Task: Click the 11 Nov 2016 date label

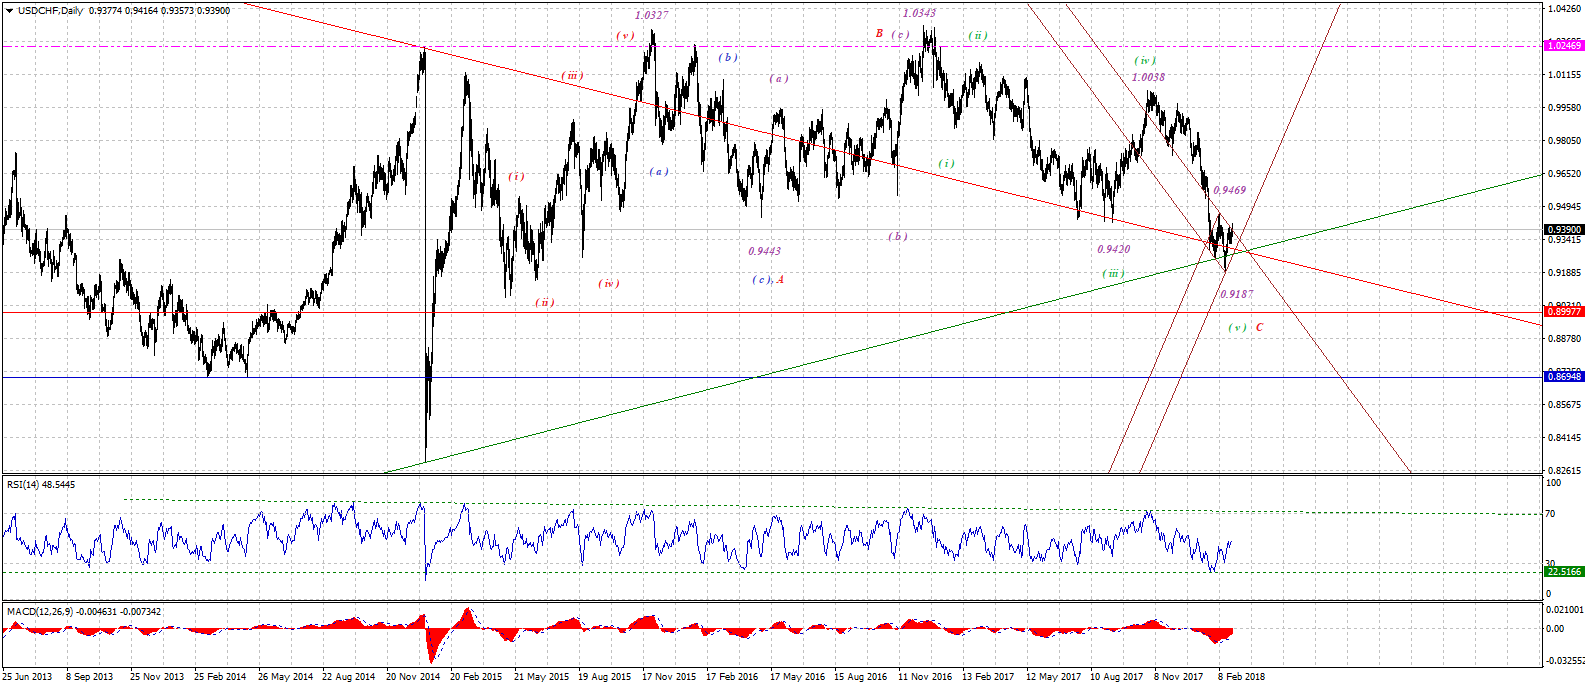Action: pyautogui.click(x=925, y=677)
